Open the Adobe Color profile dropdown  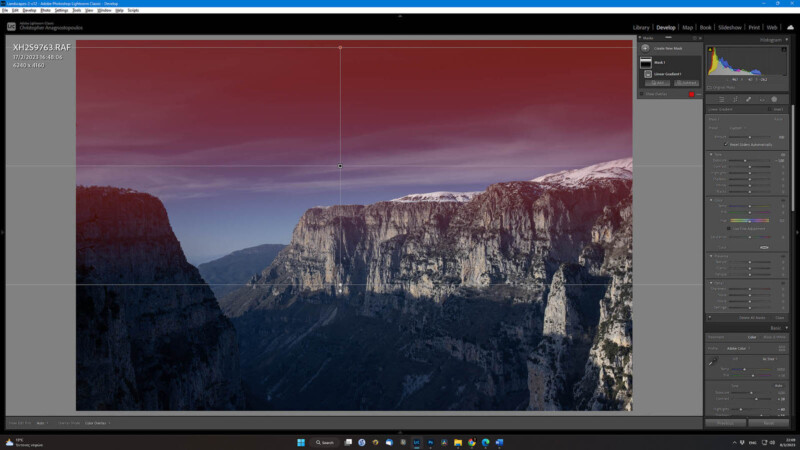[737, 347]
